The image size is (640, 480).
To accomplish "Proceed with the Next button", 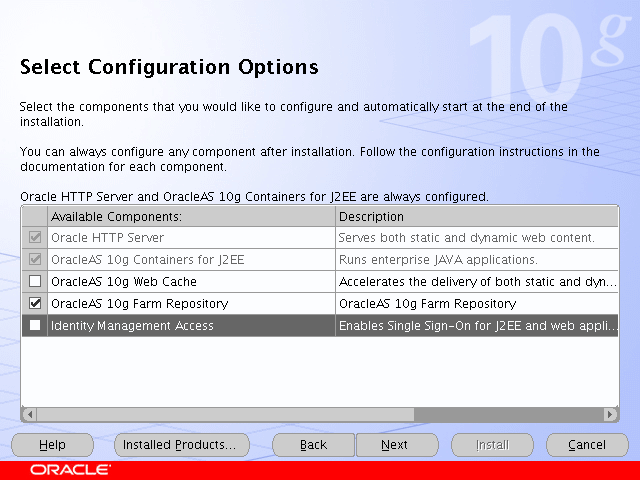I will tap(397, 444).
